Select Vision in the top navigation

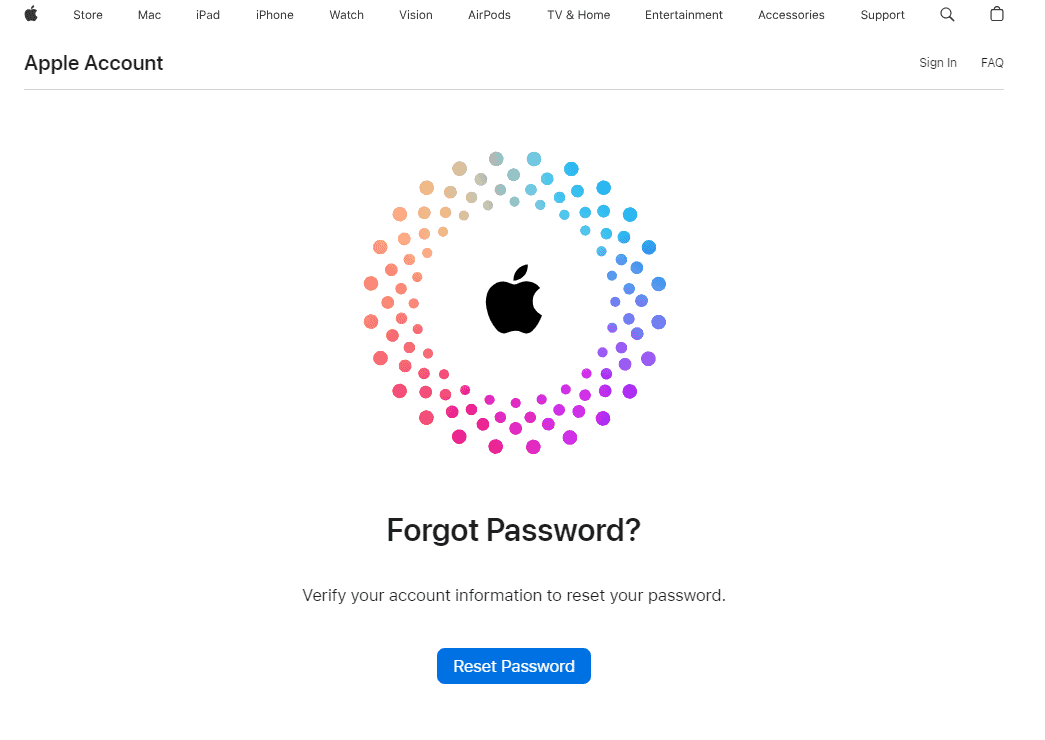(x=416, y=15)
